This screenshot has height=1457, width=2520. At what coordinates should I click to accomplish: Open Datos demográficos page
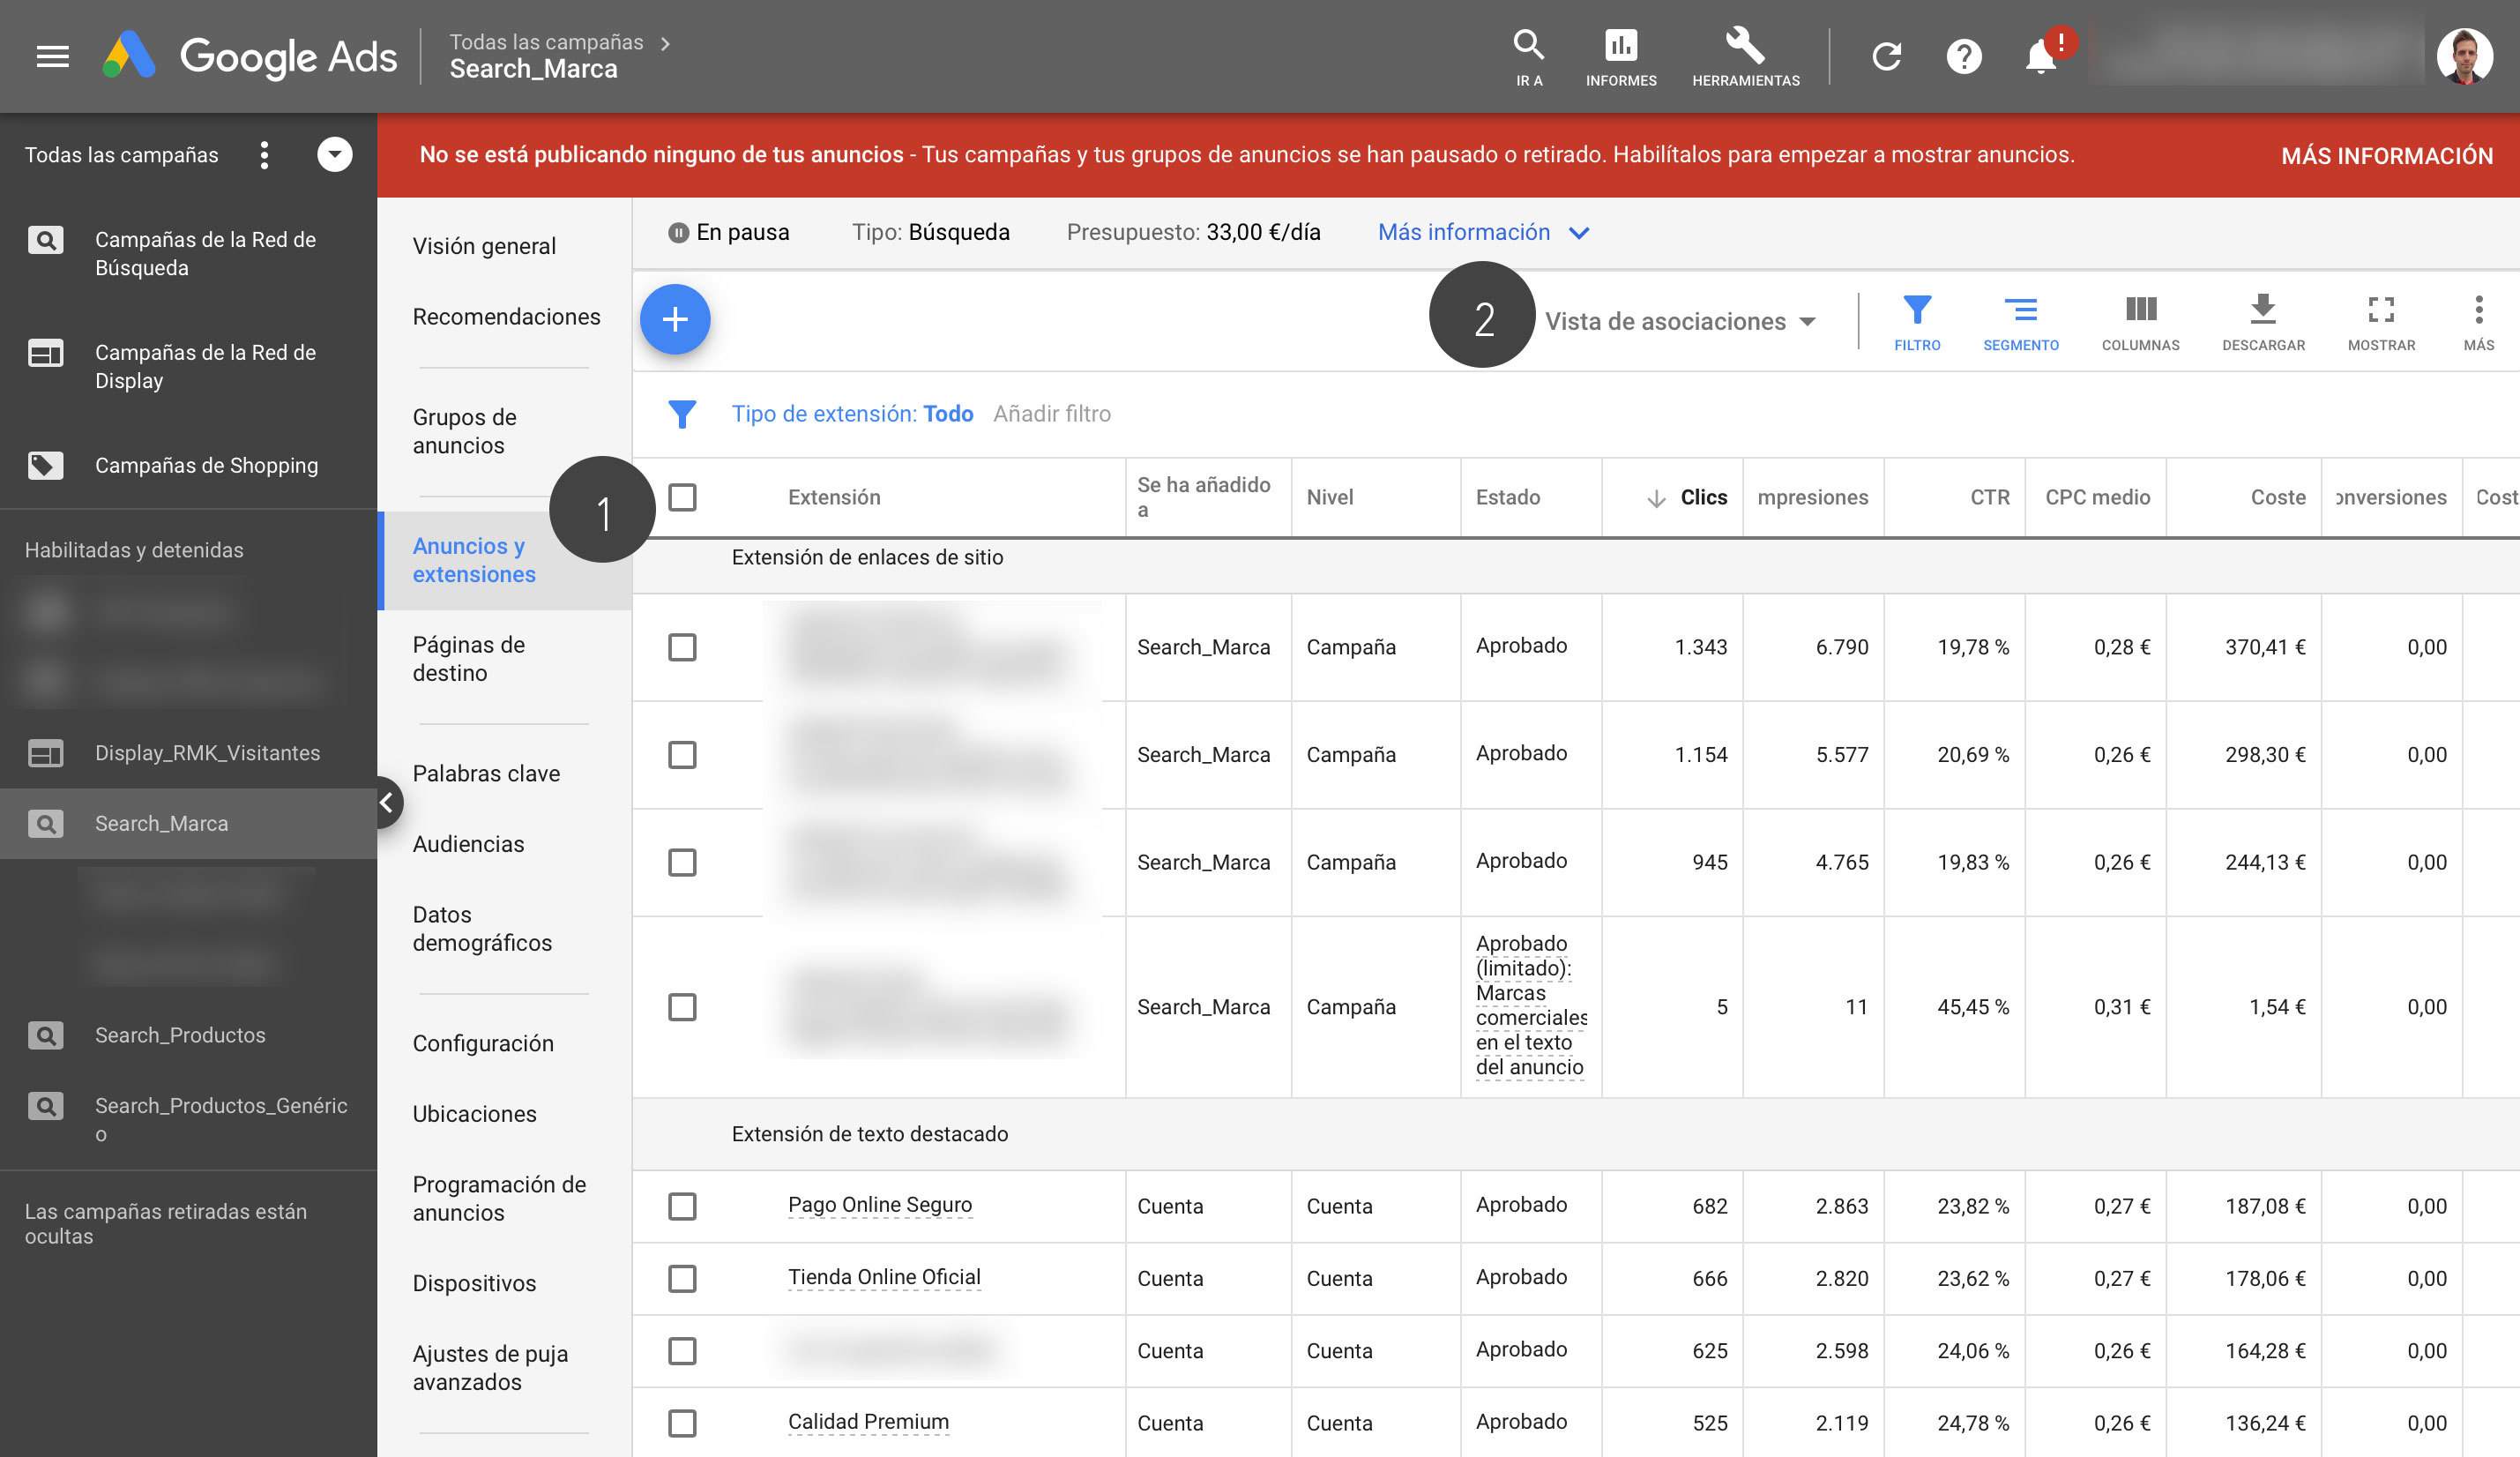tap(482, 930)
